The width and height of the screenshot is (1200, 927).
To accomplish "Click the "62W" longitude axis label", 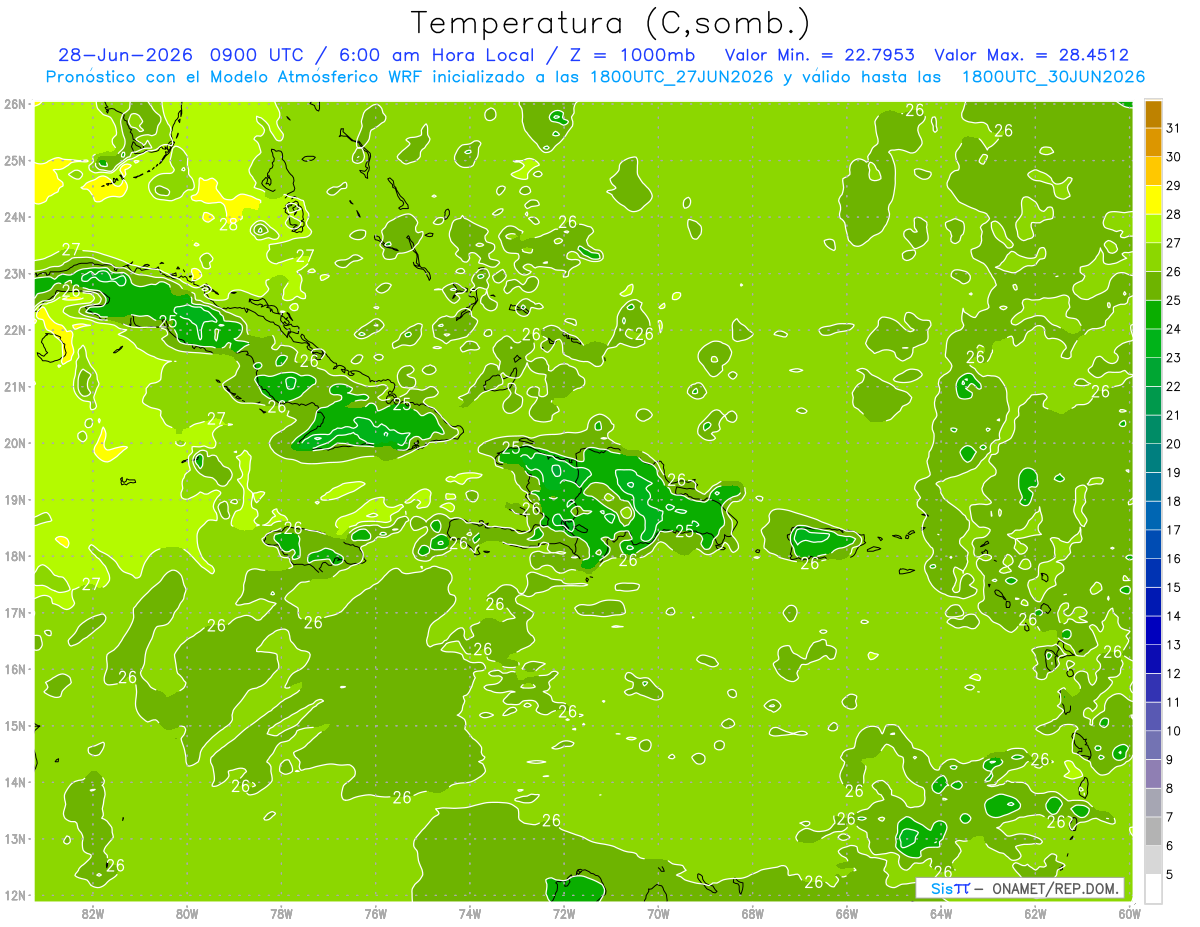I will (x=1035, y=913).
